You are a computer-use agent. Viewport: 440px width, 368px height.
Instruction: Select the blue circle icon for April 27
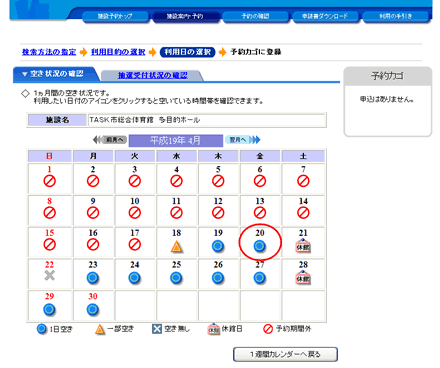[260, 278]
